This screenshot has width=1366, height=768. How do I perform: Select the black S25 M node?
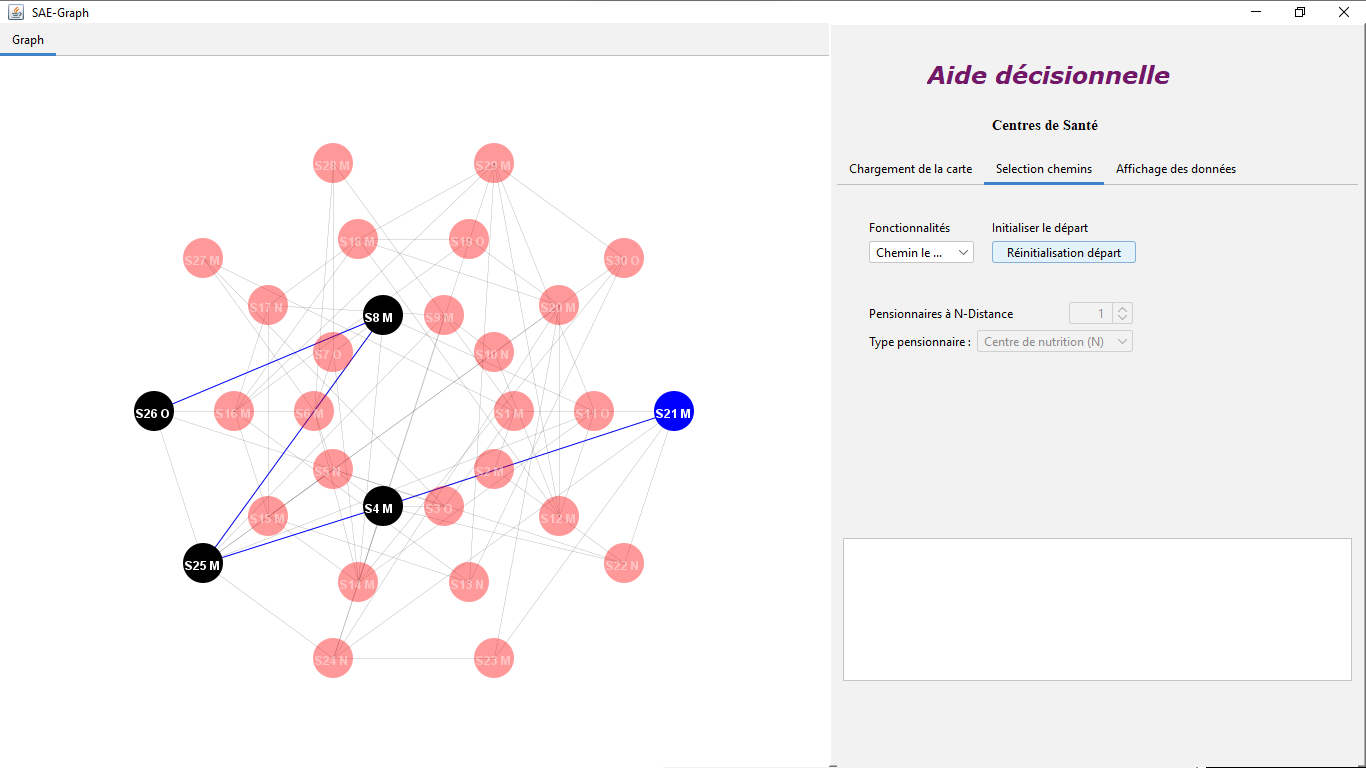202,564
